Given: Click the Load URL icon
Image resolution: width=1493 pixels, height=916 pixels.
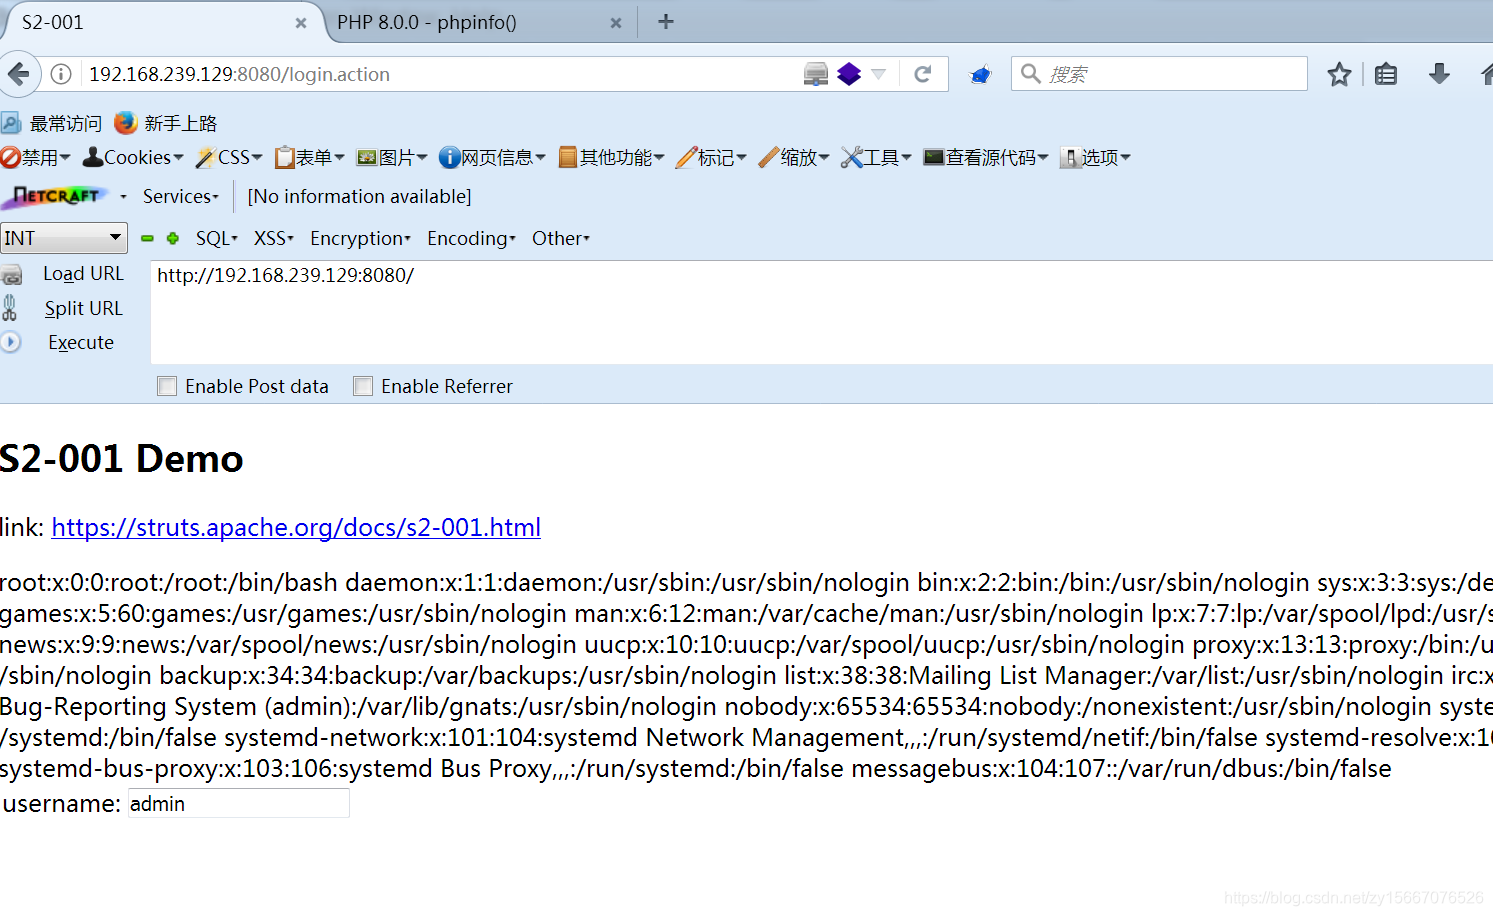Looking at the screenshot, I should [x=12, y=275].
